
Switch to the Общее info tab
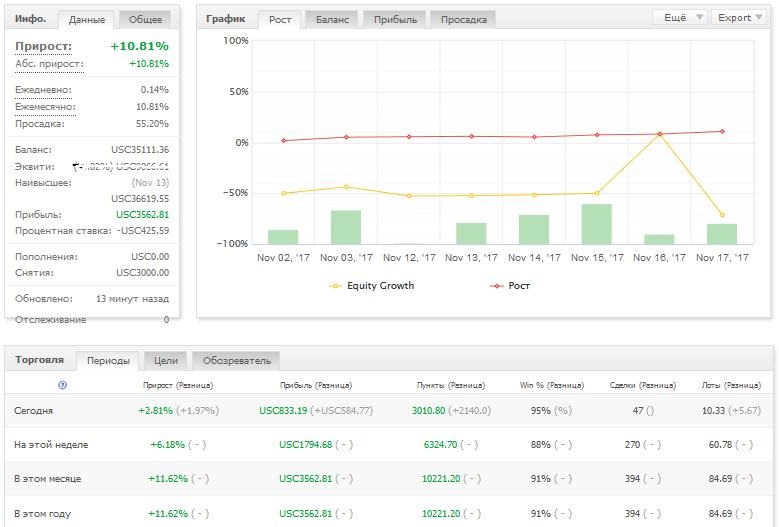point(145,20)
